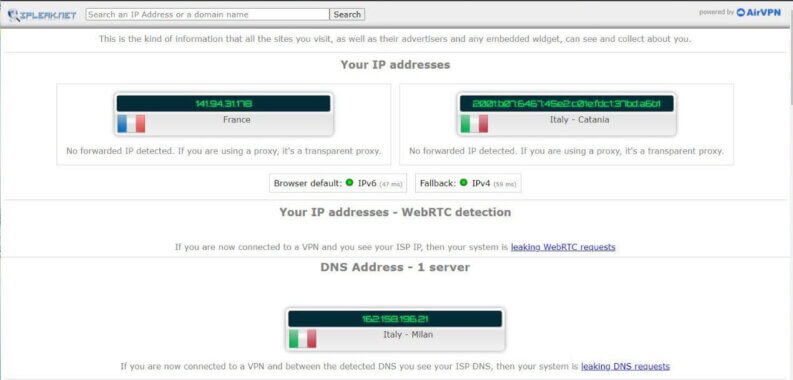The height and width of the screenshot is (380, 793).
Task: Click the green IPv4 fallback status indicator
Action: (464, 183)
